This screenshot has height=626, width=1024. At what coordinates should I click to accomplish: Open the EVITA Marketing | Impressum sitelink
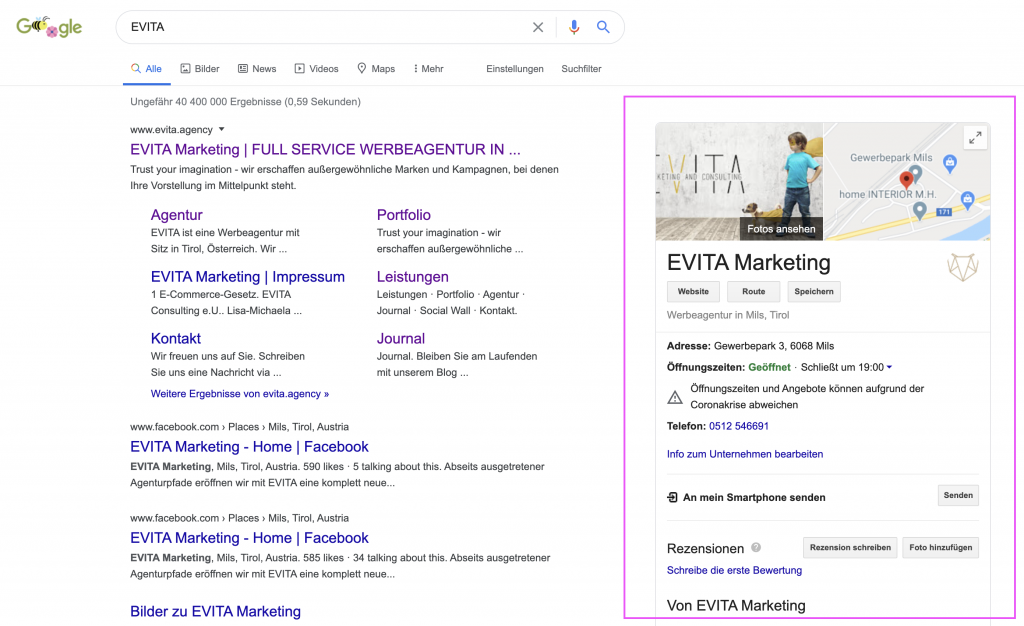(x=248, y=277)
